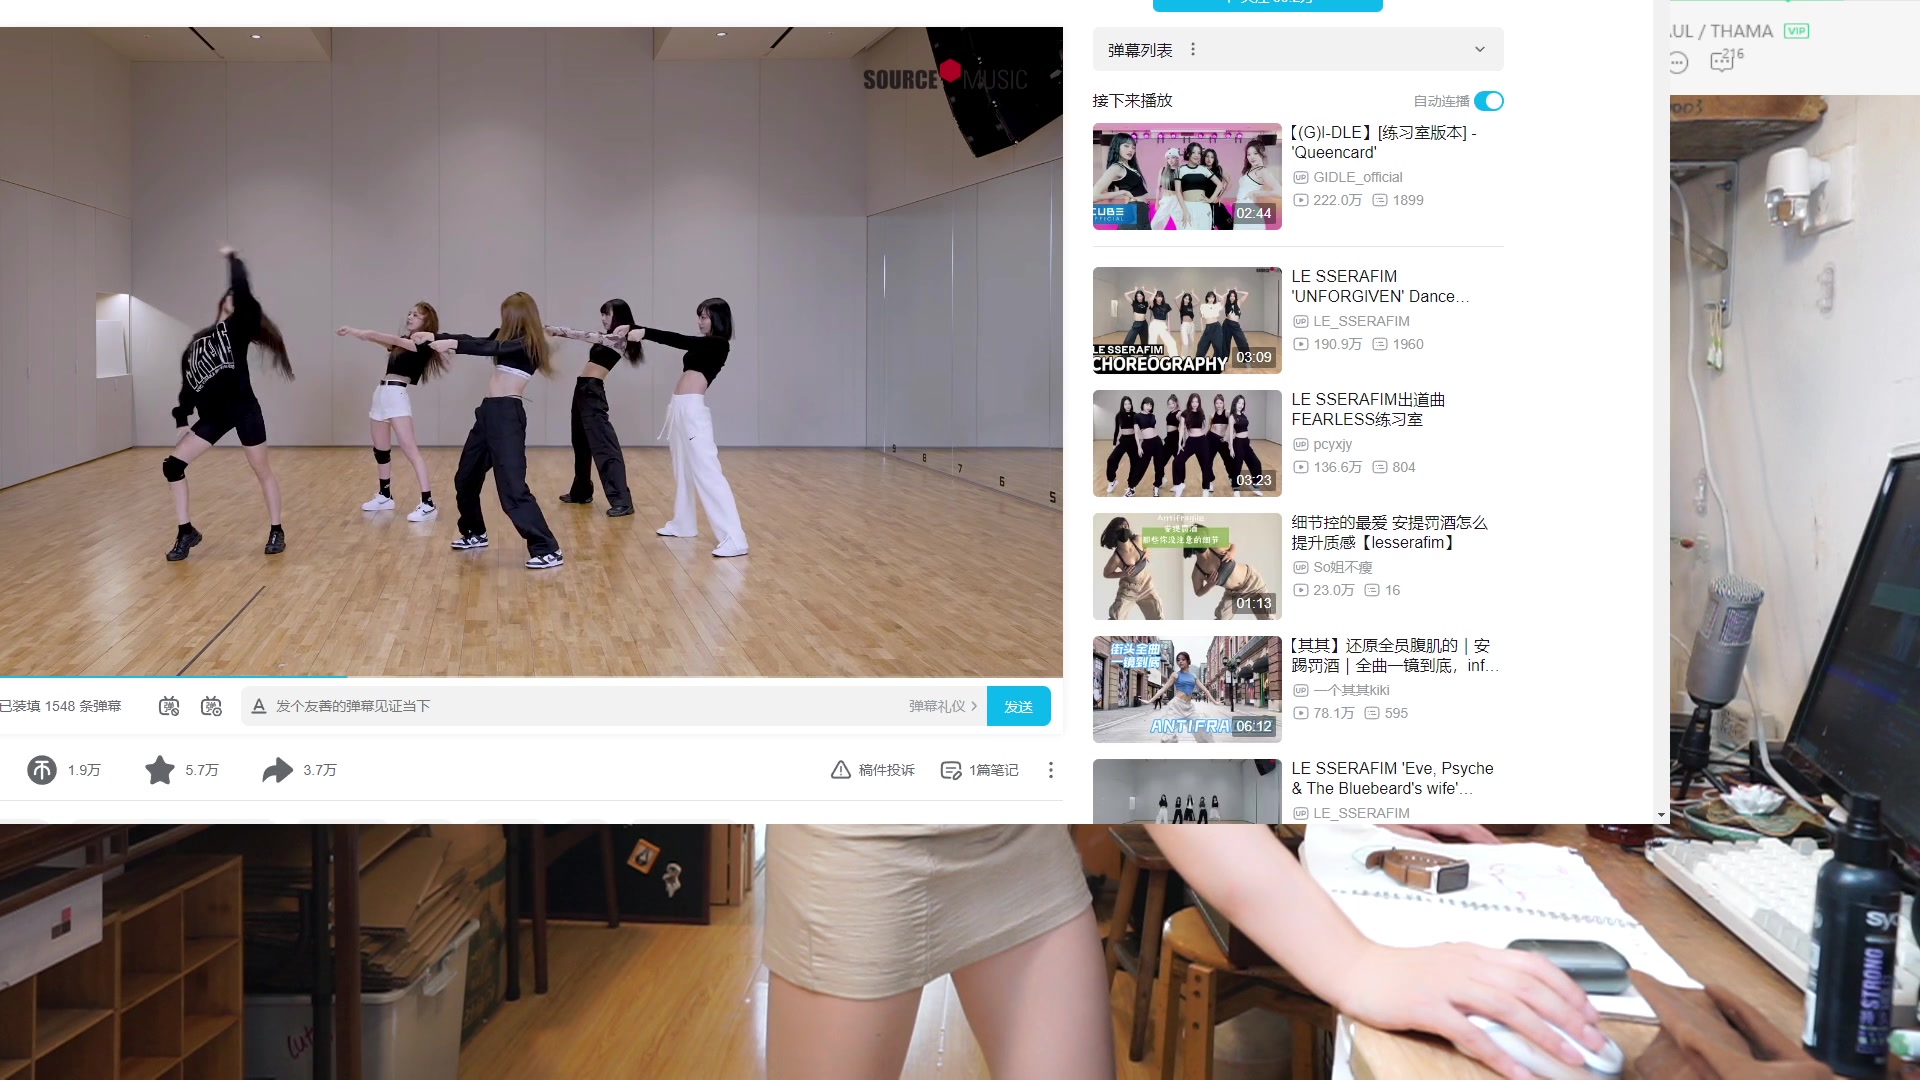This screenshot has height=1080, width=1920.
Task: Click the 发送 send button
Action: [1018, 706]
